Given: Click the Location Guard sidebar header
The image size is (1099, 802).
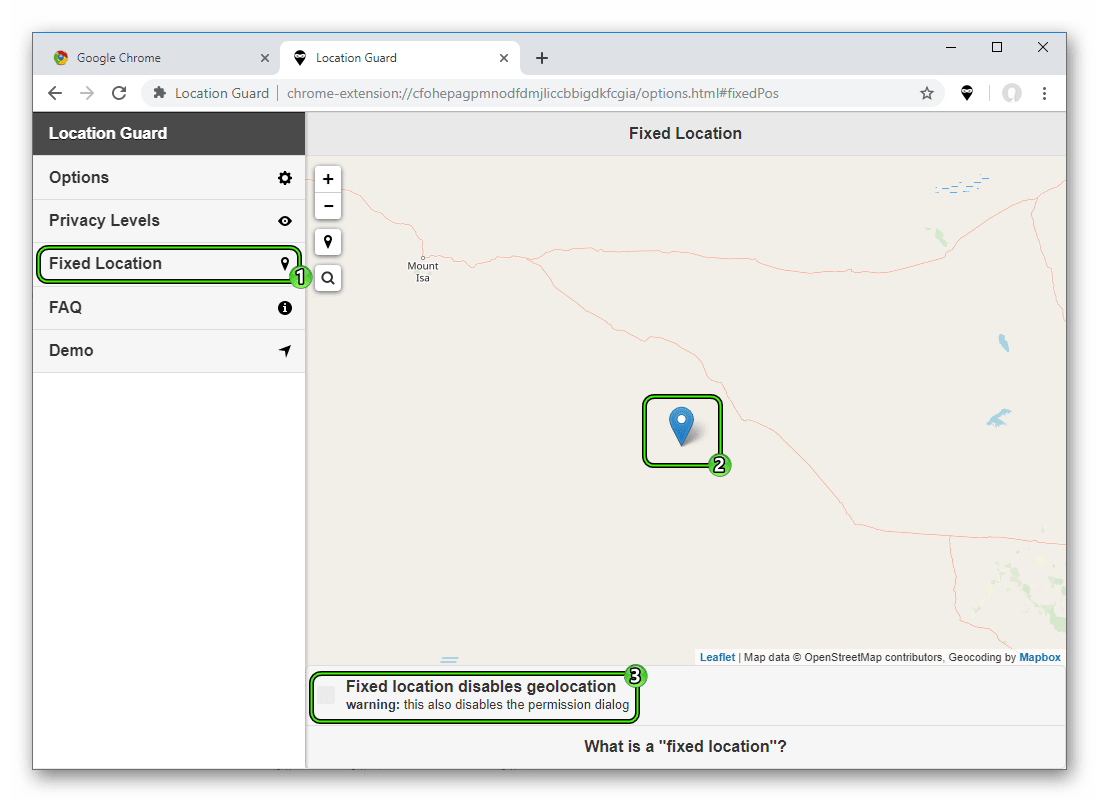Looking at the screenshot, I should coord(169,133).
